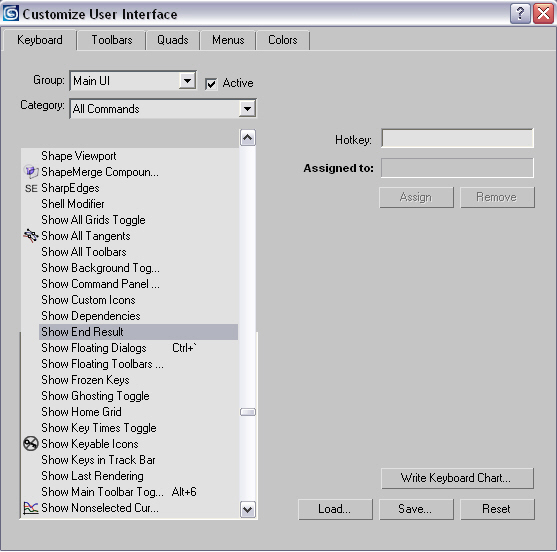
Task: Switch to the Colors tab
Action: pyautogui.click(x=283, y=40)
